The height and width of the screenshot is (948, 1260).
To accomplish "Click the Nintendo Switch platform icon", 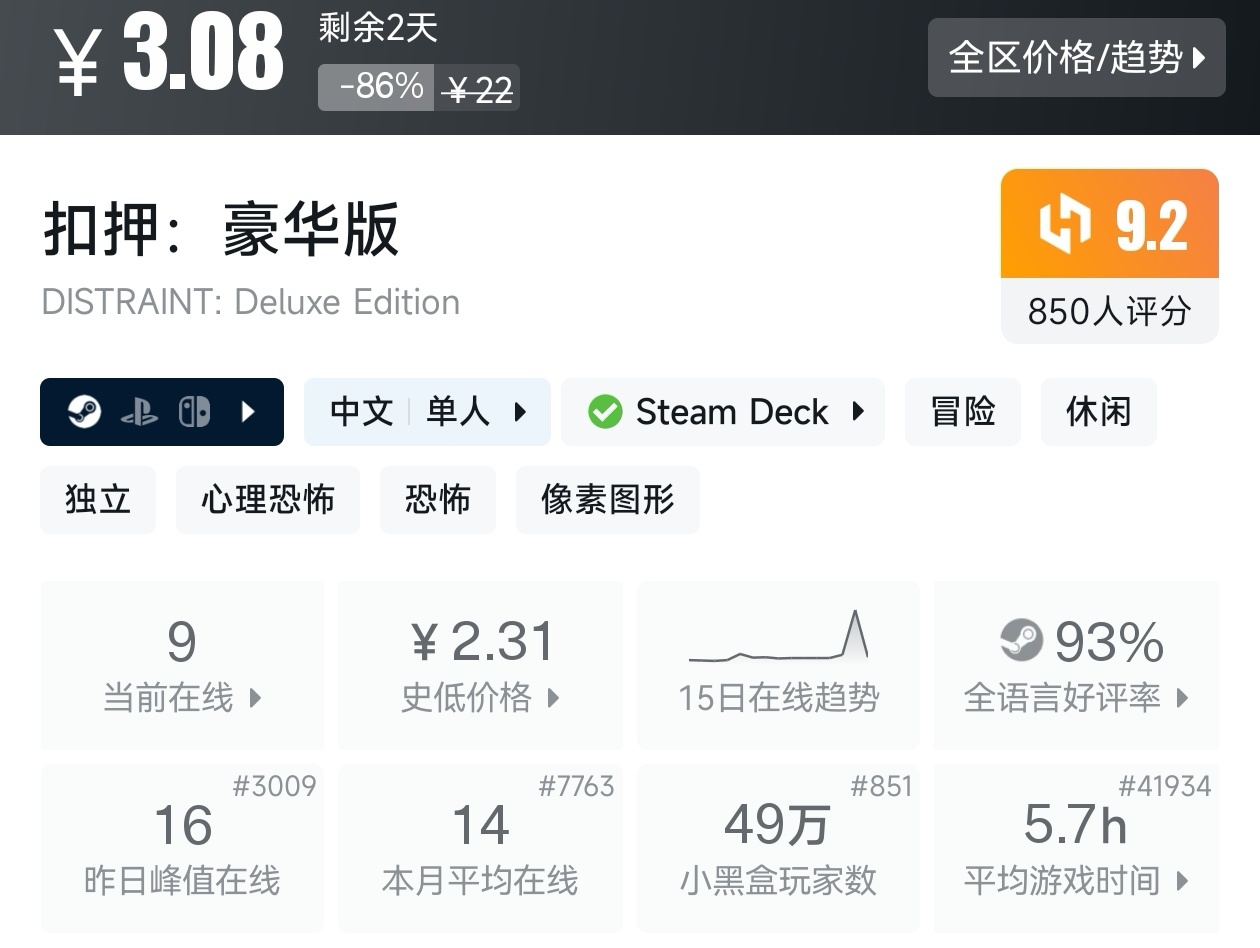I will pos(194,412).
